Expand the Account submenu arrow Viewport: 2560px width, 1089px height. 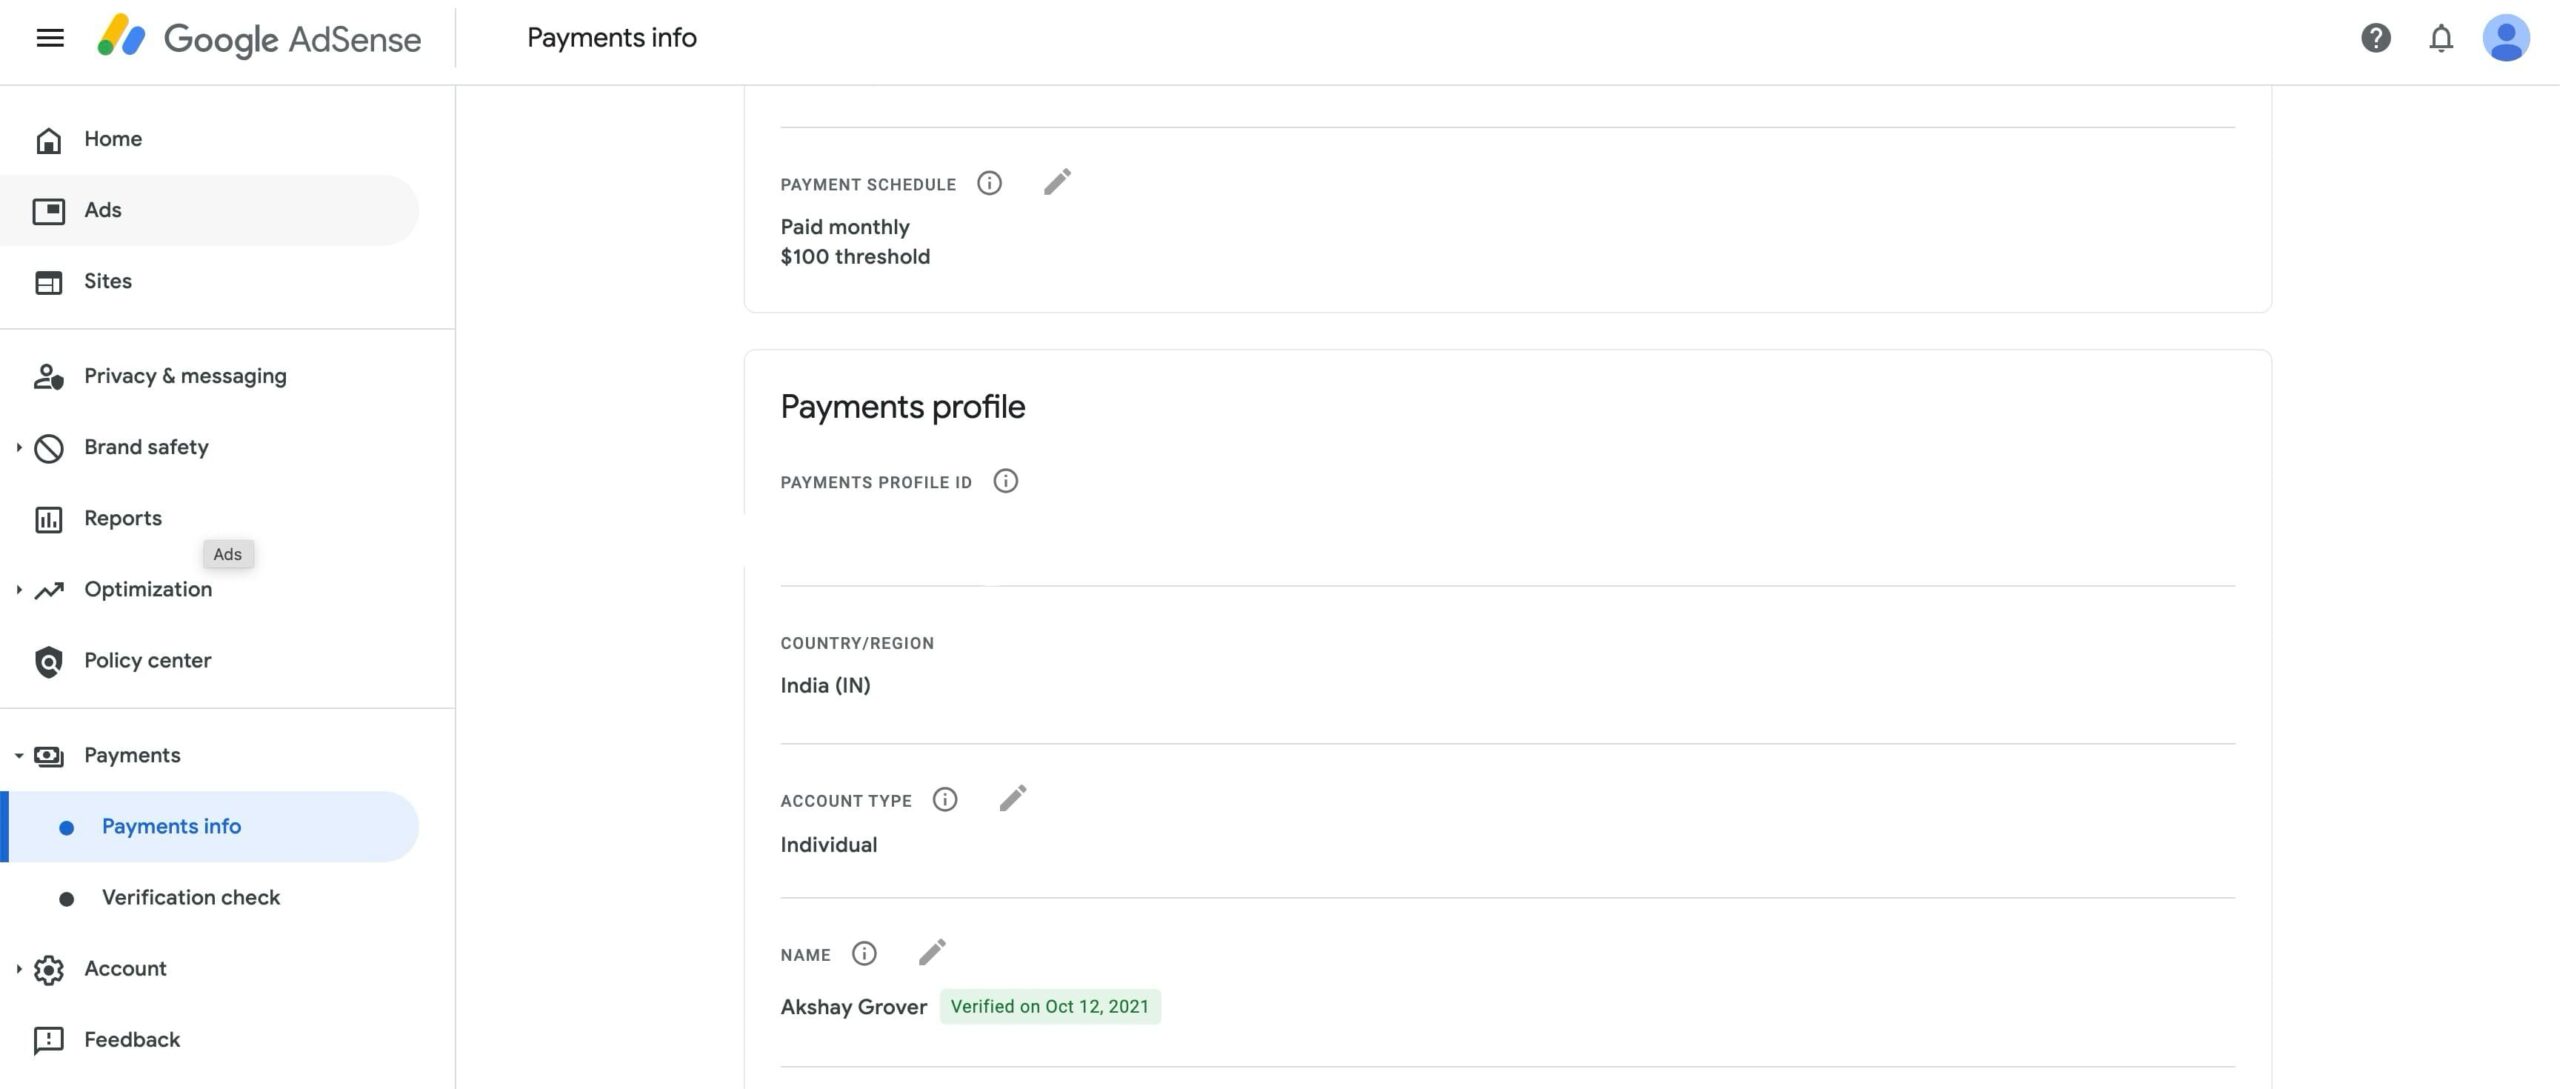(18, 969)
